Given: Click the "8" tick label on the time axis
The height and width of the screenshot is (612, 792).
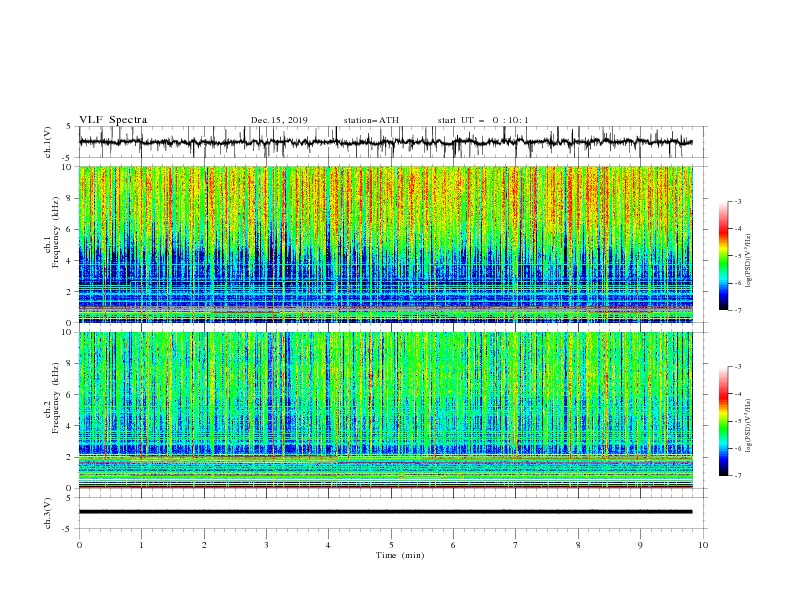Looking at the screenshot, I should click(578, 545).
